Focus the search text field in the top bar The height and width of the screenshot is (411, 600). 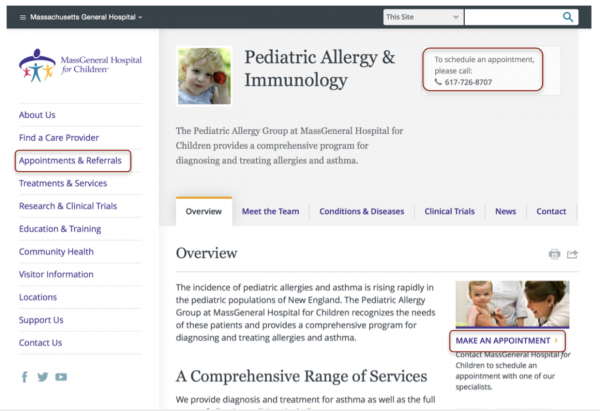(512, 17)
